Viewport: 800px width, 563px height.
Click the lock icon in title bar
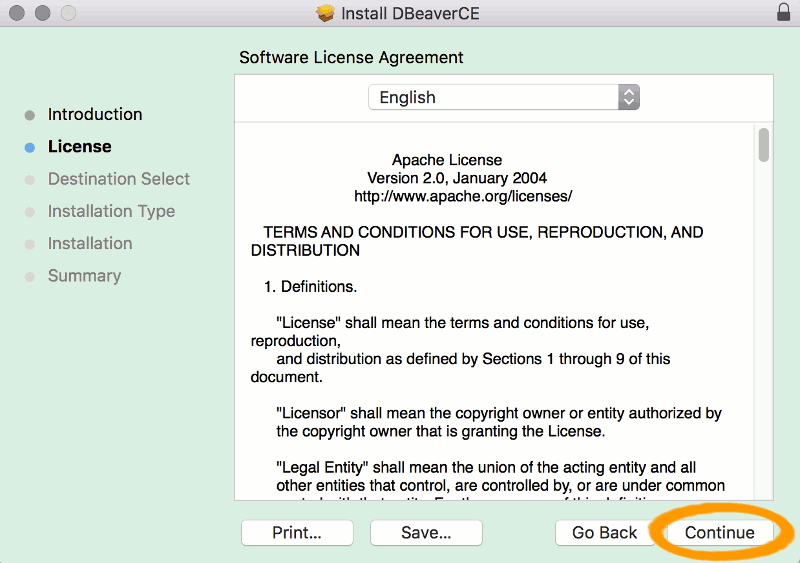(x=783, y=12)
